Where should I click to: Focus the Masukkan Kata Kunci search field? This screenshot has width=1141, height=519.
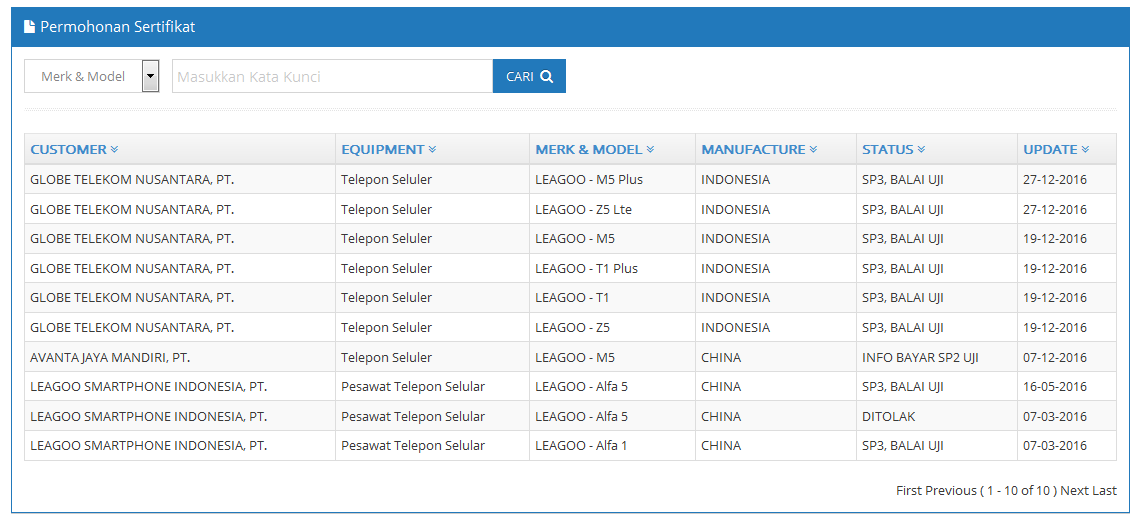[333, 76]
